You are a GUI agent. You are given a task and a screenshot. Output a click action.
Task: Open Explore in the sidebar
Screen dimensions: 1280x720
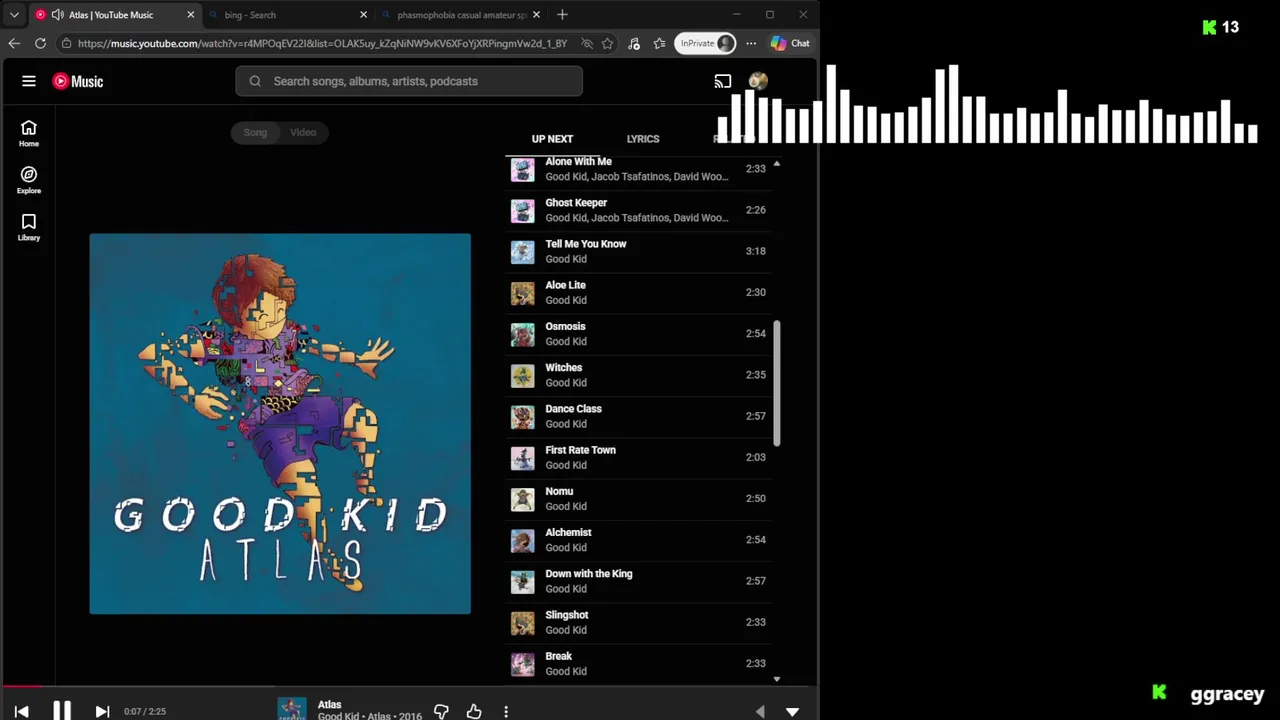[x=29, y=180]
